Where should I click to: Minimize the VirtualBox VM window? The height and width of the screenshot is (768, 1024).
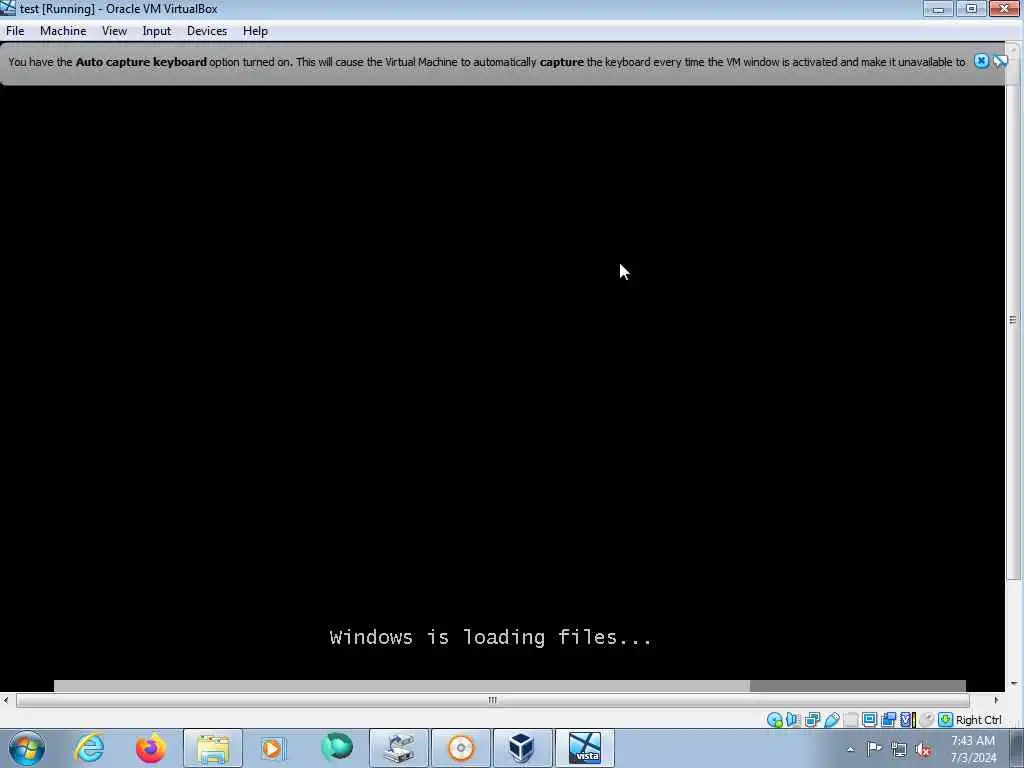[938, 8]
